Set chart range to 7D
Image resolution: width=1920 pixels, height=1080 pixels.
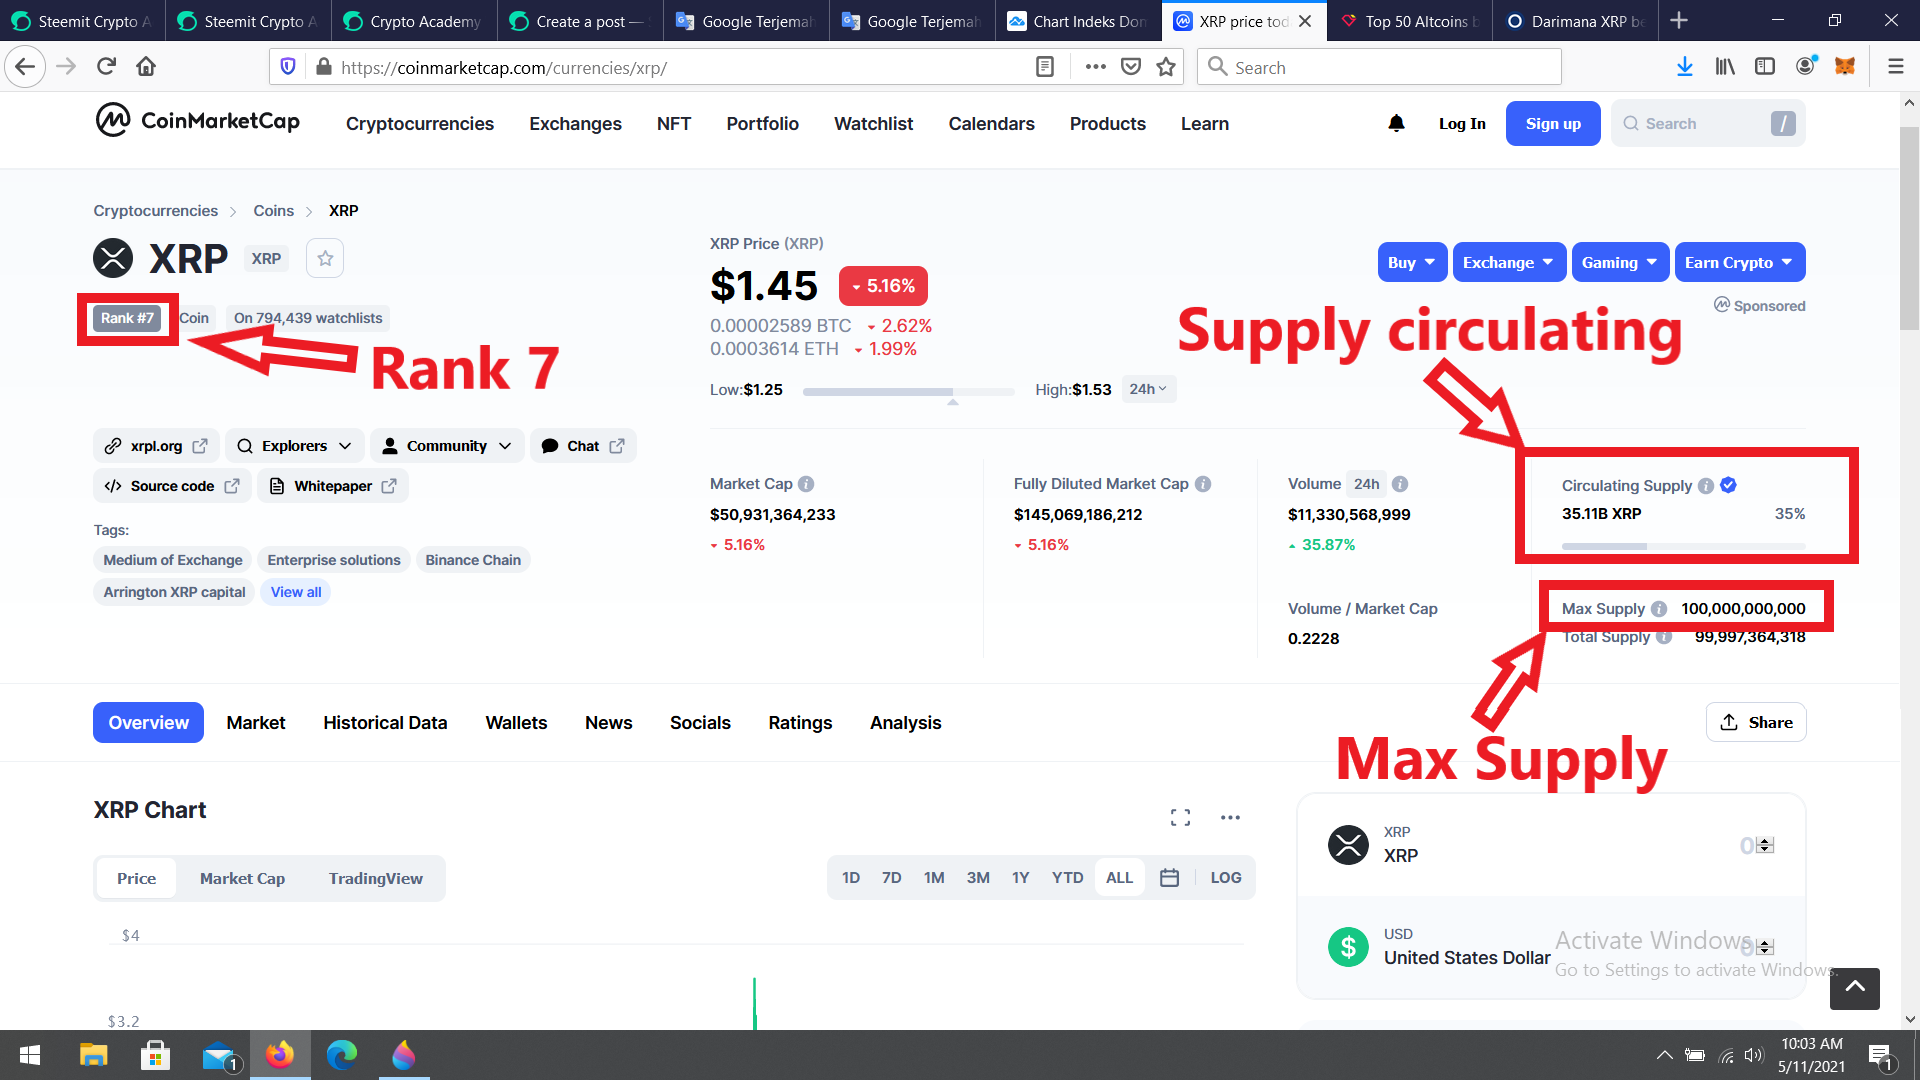click(892, 878)
